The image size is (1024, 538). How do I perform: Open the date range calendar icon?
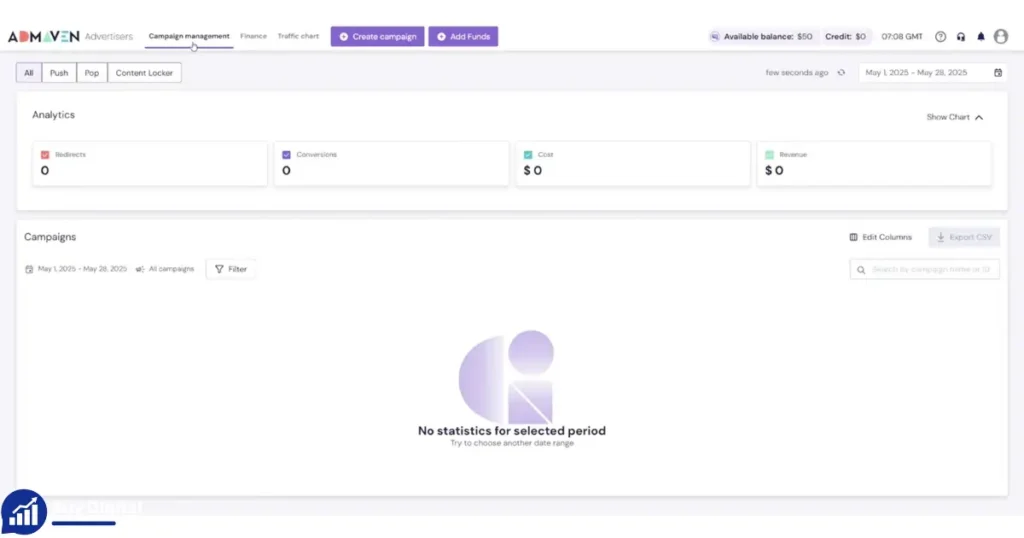coord(998,72)
